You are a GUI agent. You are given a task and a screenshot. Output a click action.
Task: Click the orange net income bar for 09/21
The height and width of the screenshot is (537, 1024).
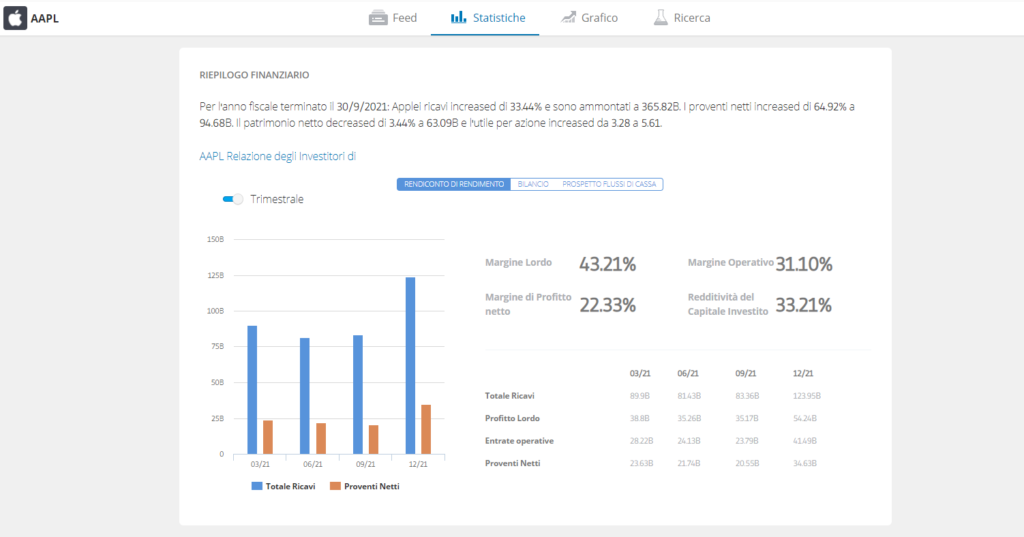[374, 440]
